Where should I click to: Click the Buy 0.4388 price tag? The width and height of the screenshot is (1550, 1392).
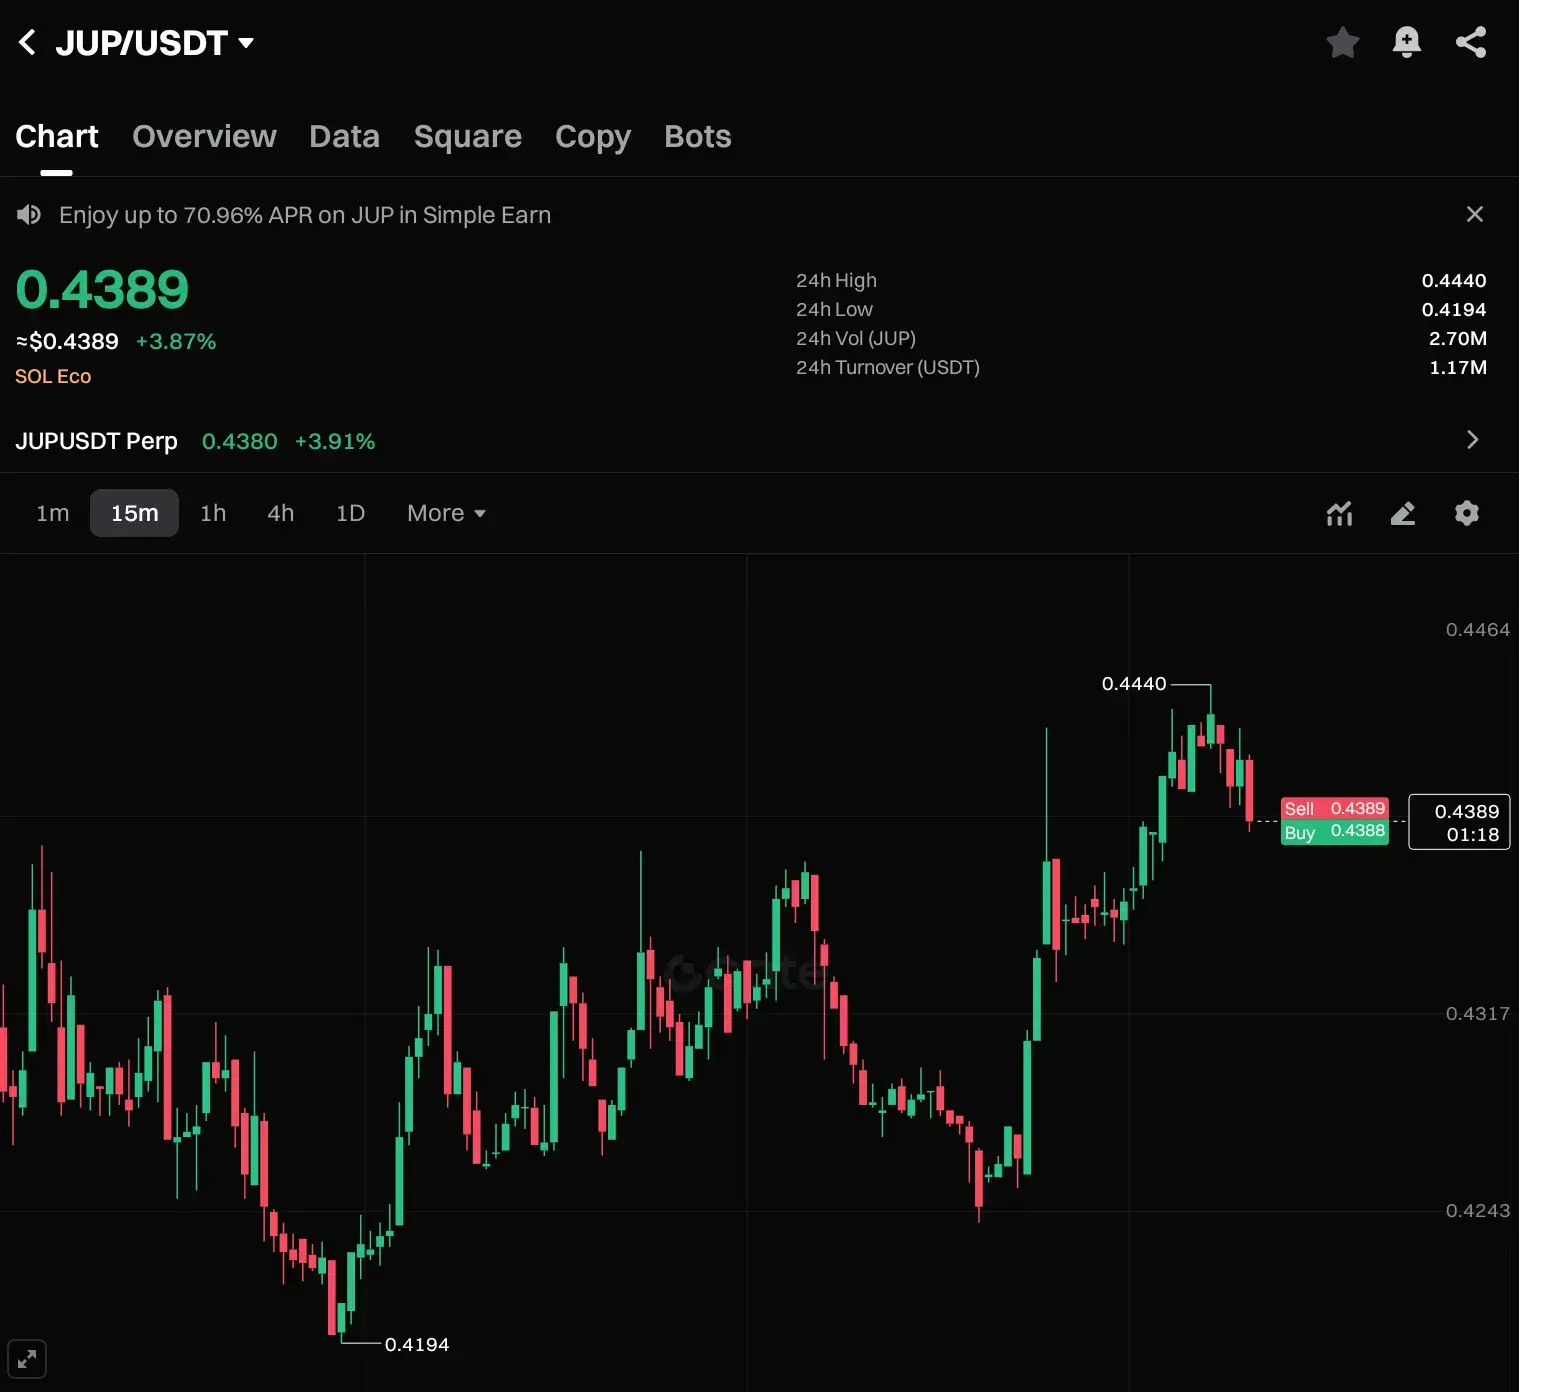1335,832
